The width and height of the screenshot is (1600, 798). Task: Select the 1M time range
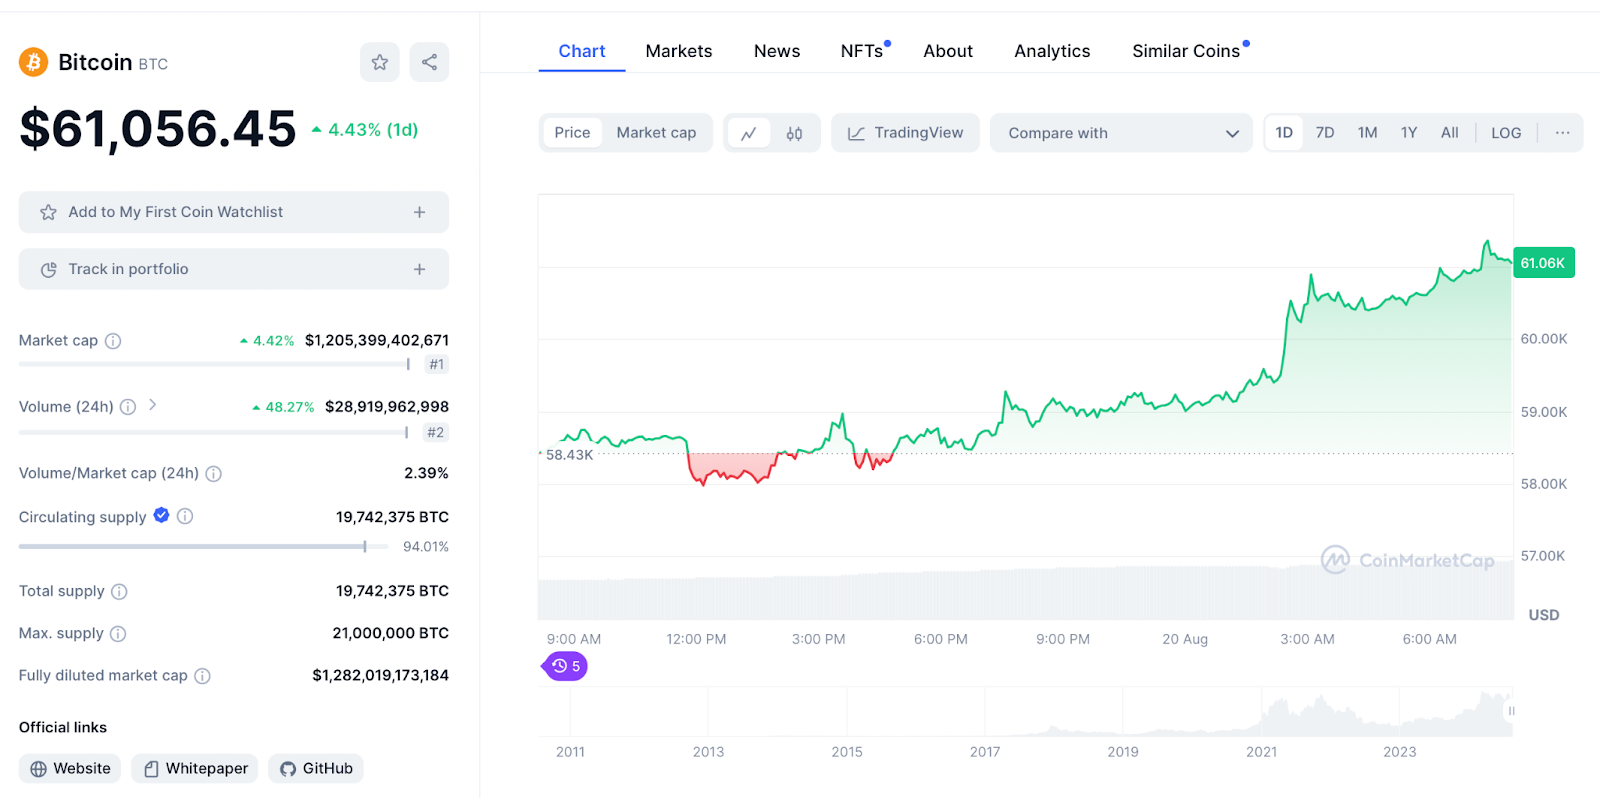(1367, 133)
